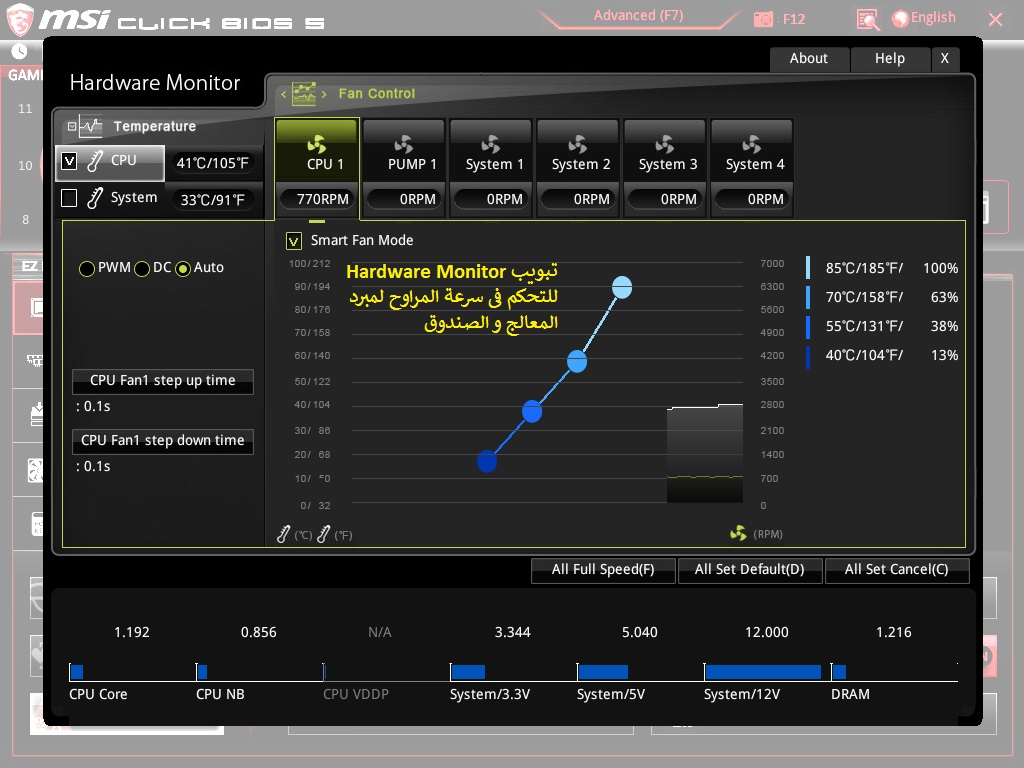The width and height of the screenshot is (1024, 768).
Task: Open CPU Fan1 step down time setting
Action: click(163, 441)
